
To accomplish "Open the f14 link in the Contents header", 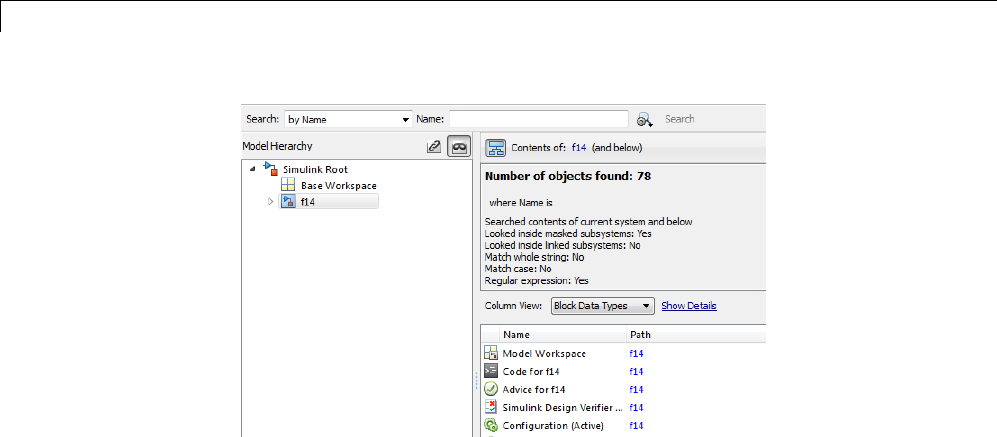I will 579,148.
